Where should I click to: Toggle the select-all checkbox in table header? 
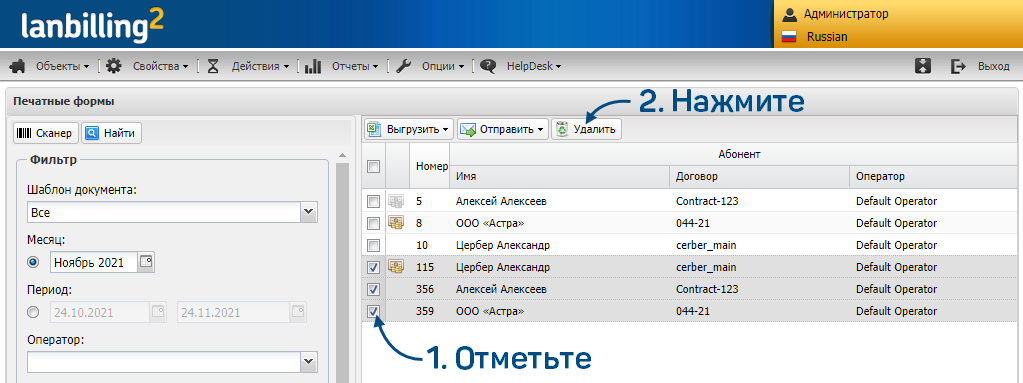(x=373, y=167)
